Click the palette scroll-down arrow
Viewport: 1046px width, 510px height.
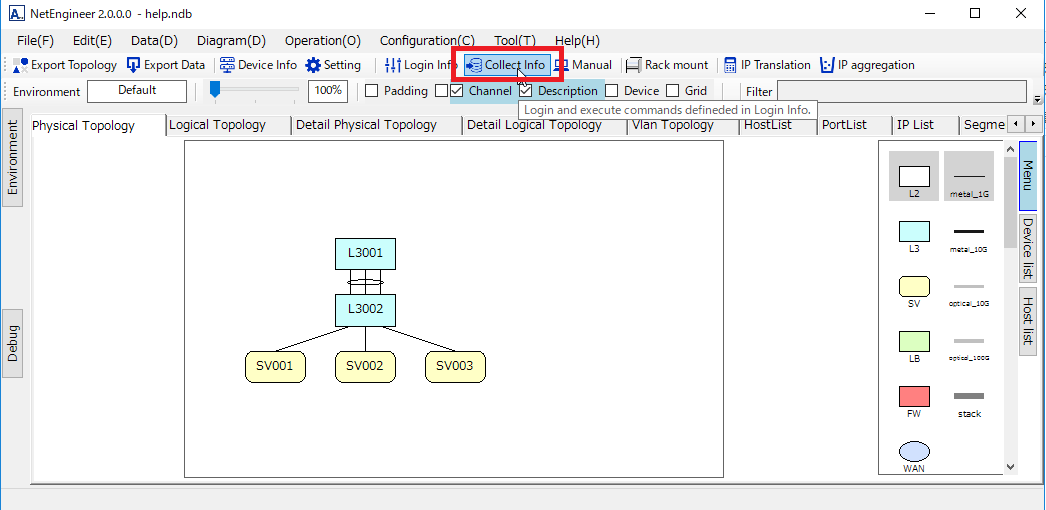tap(1009, 466)
